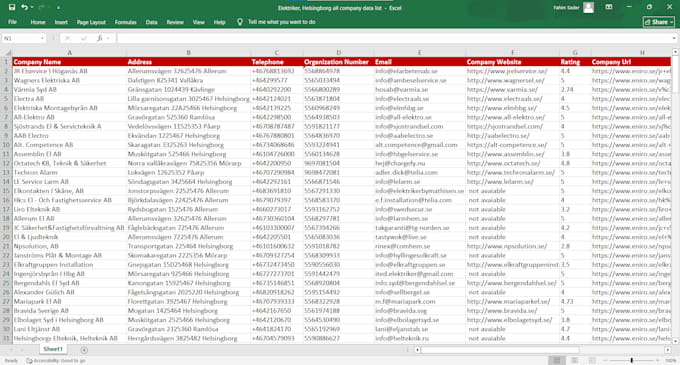The height and width of the screenshot is (365, 680).
Task: Add a new sheet with plus icon
Action: pyautogui.click(x=84, y=350)
